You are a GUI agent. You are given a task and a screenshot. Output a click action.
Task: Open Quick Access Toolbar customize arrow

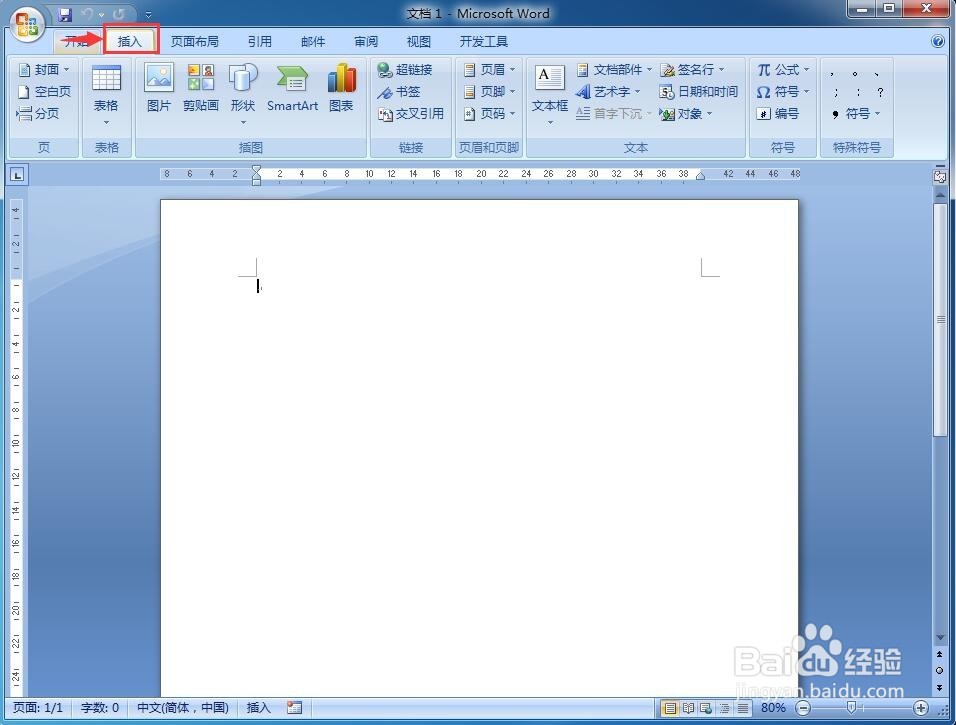coord(148,15)
